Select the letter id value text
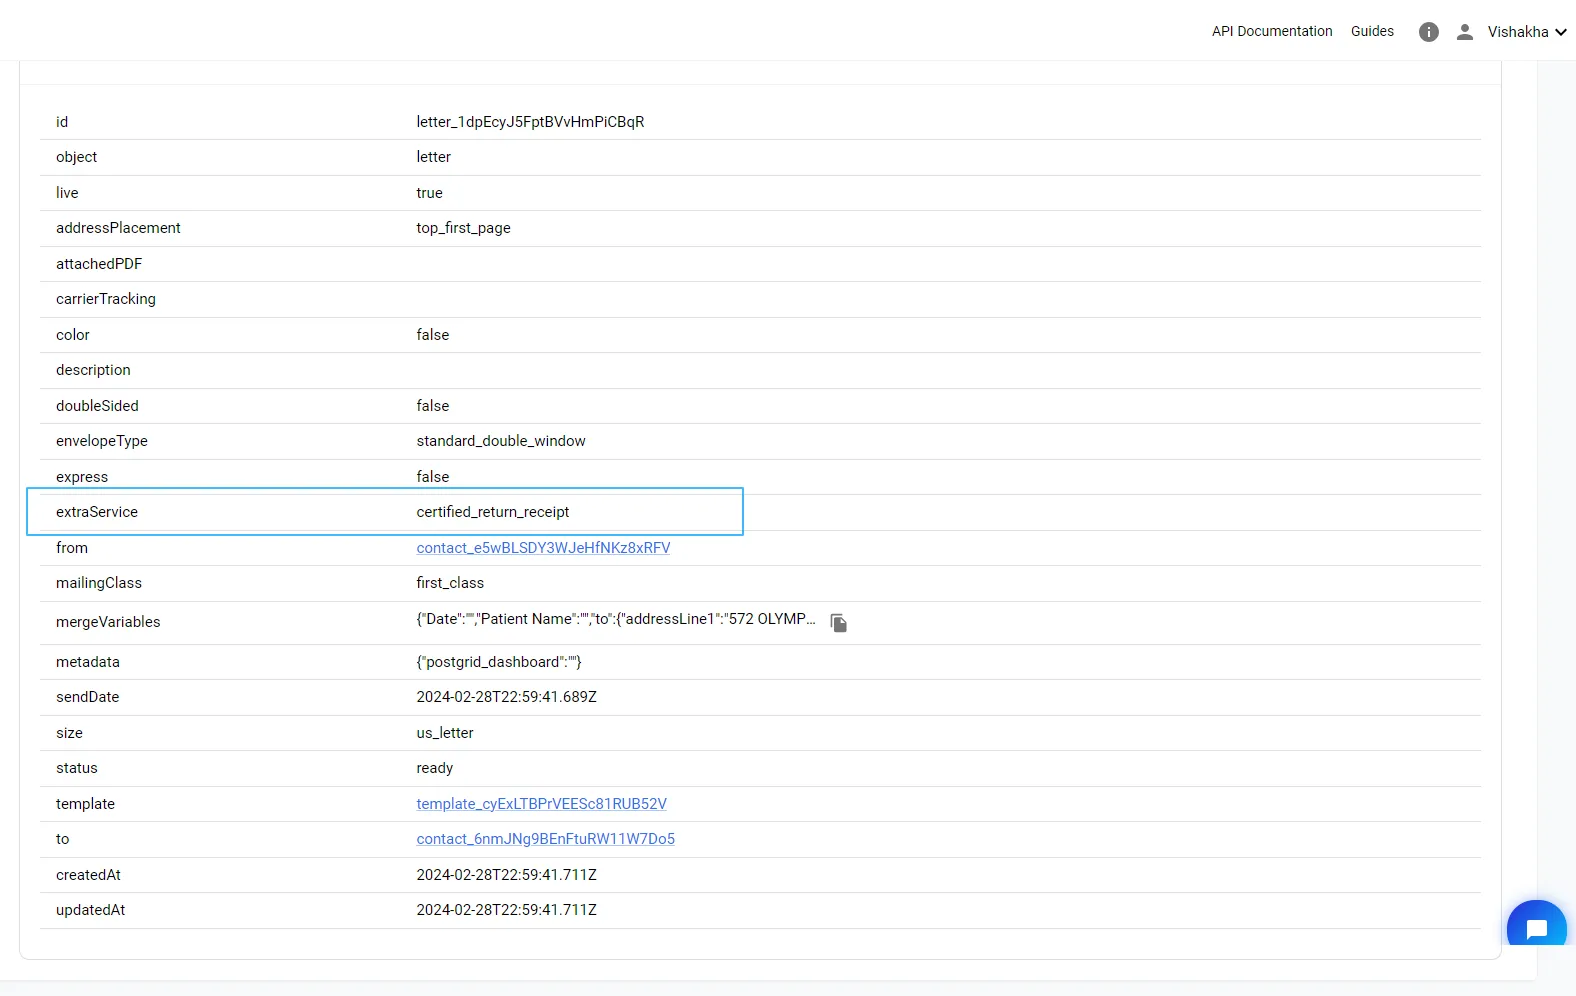Viewport: 1576px width, 996px height. click(530, 122)
